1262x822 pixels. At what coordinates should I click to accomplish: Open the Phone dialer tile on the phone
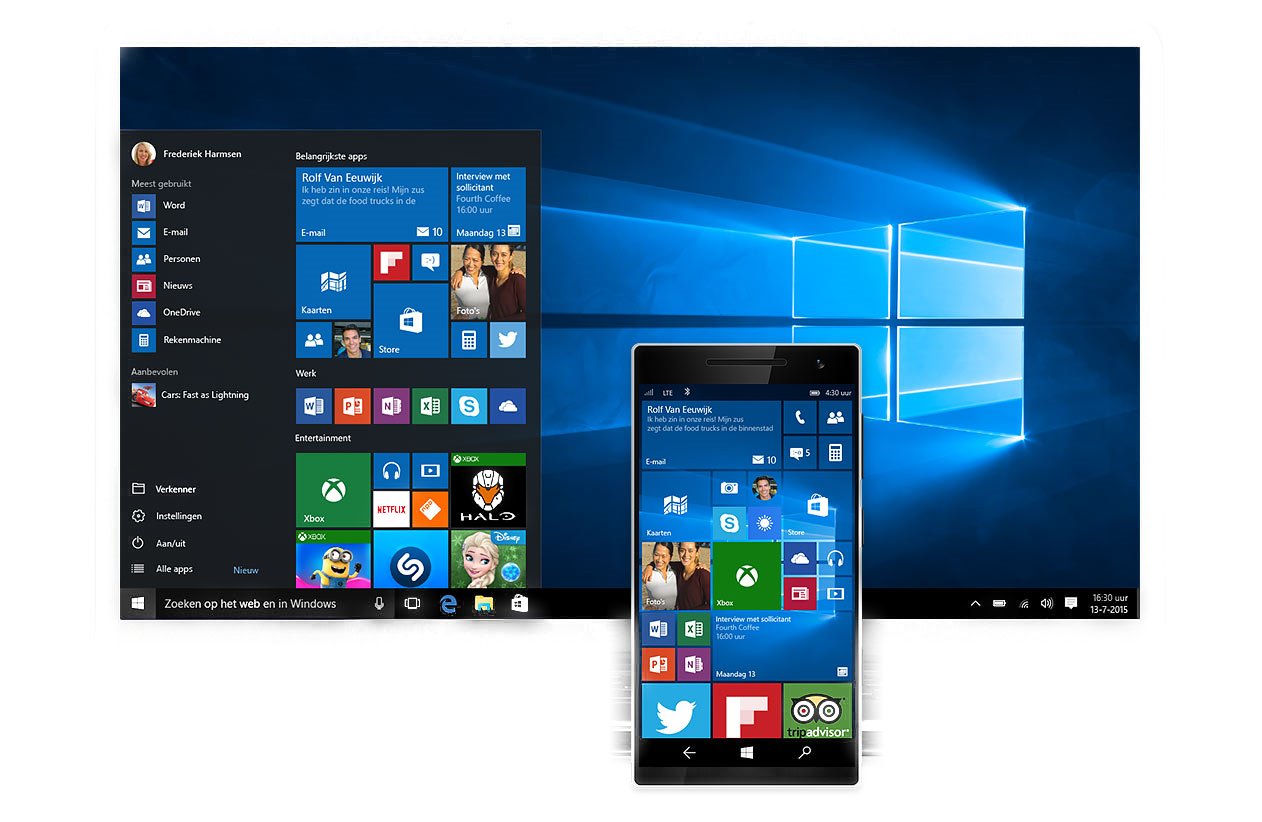tap(799, 417)
